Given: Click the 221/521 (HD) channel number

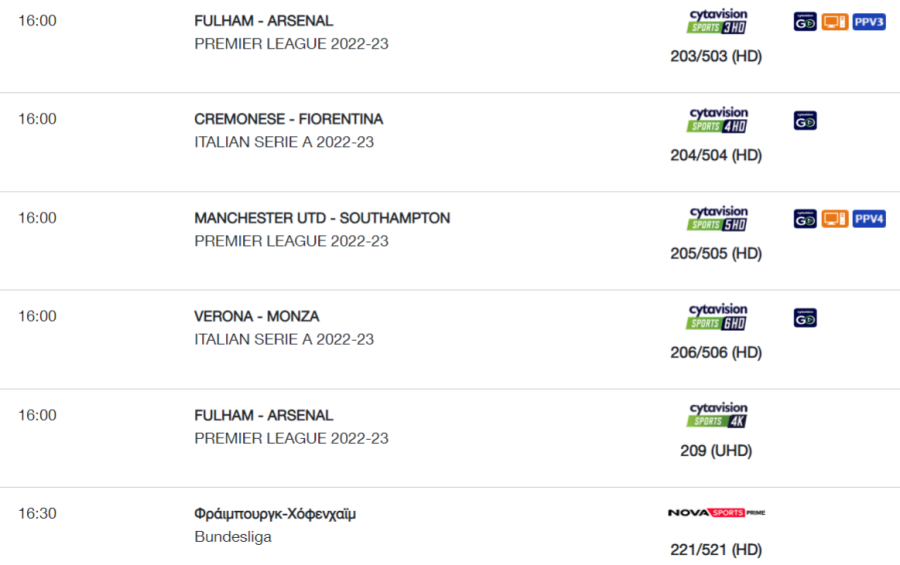Looking at the screenshot, I should (x=716, y=549).
